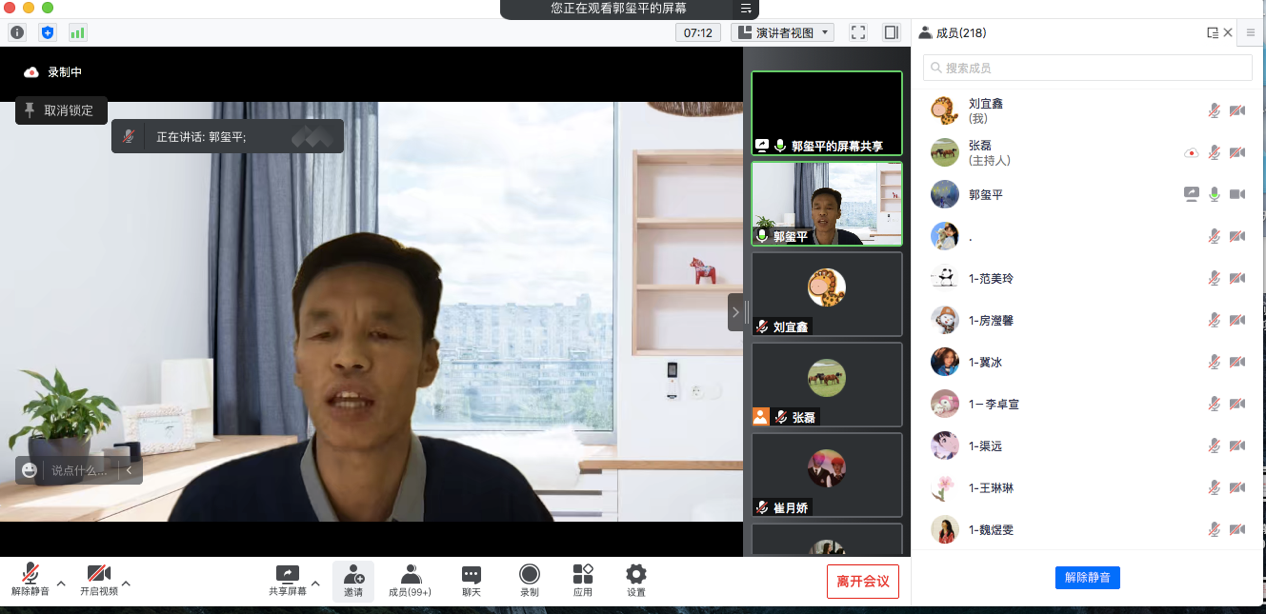Click 取消锁定 unpin button

(61, 111)
